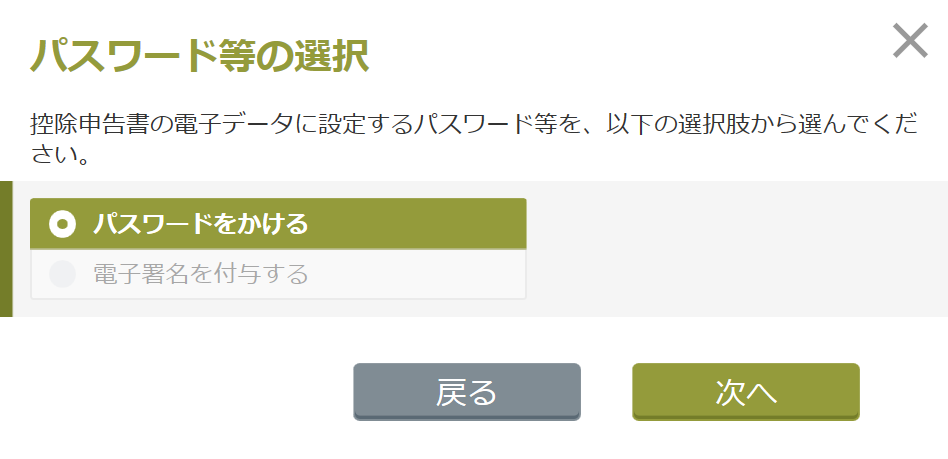The image size is (948, 459).
Task: Select the 電子署名を付与する radio button
Action: point(63,274)
